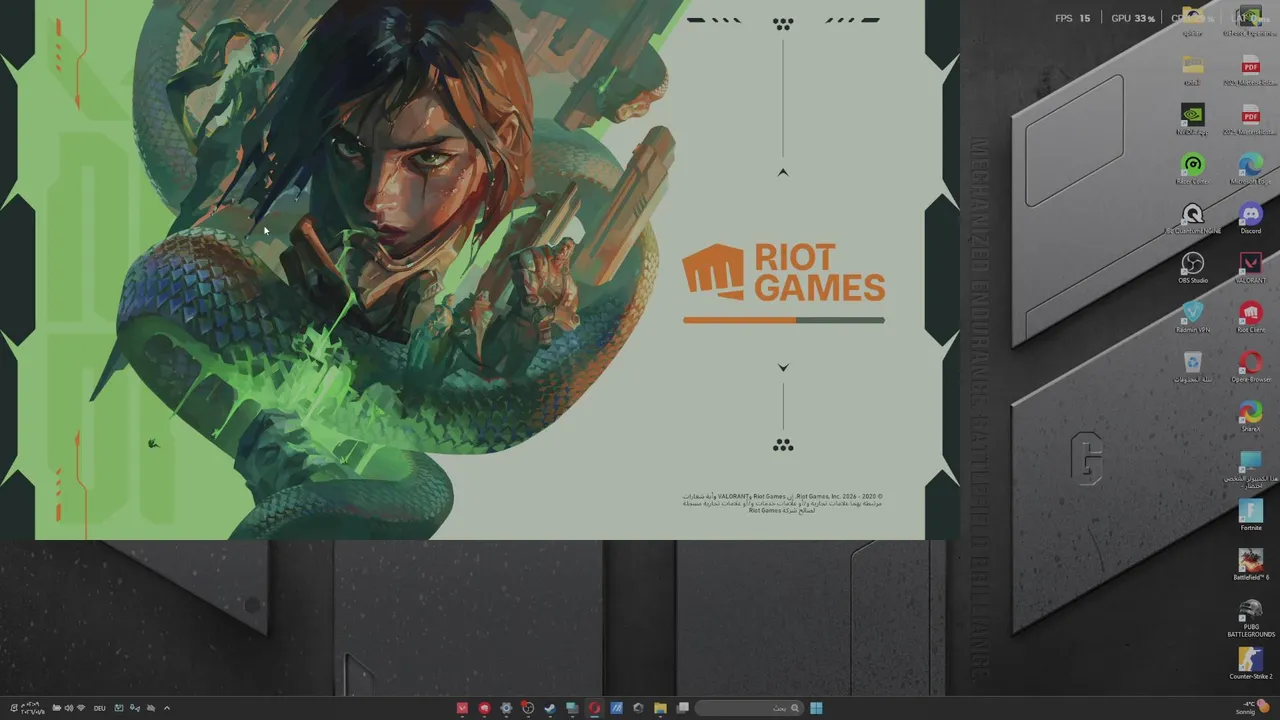Launch the Fortnite desktop shortcut

point(1250,515)
